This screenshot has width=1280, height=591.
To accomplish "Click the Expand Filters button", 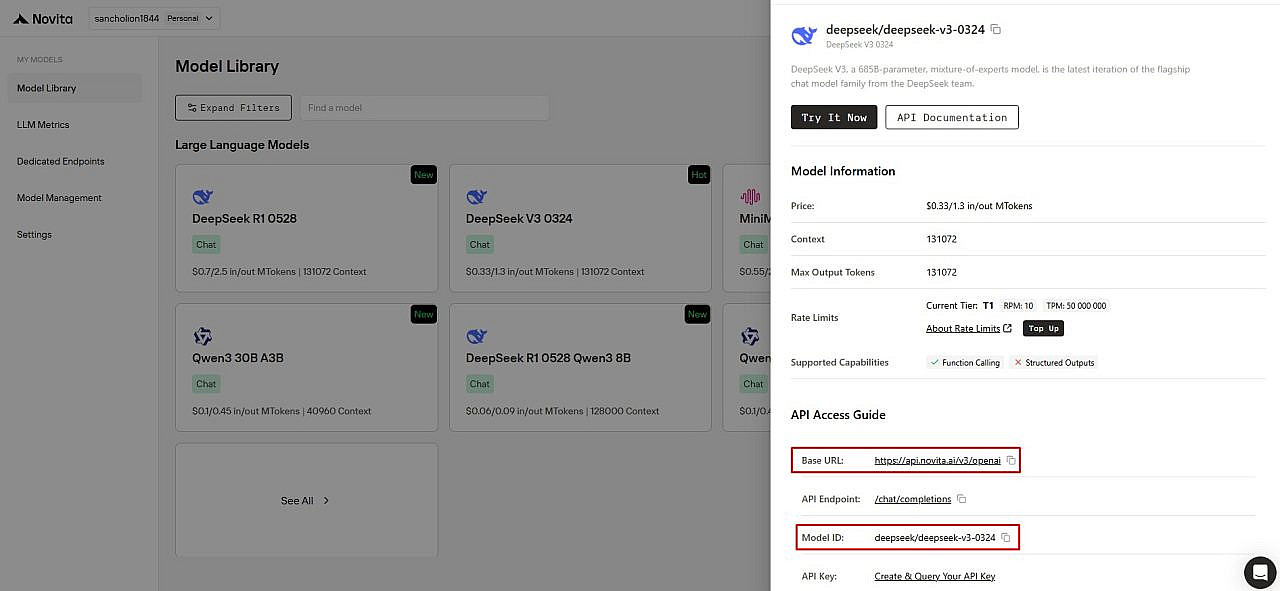I will click(234, 108).
